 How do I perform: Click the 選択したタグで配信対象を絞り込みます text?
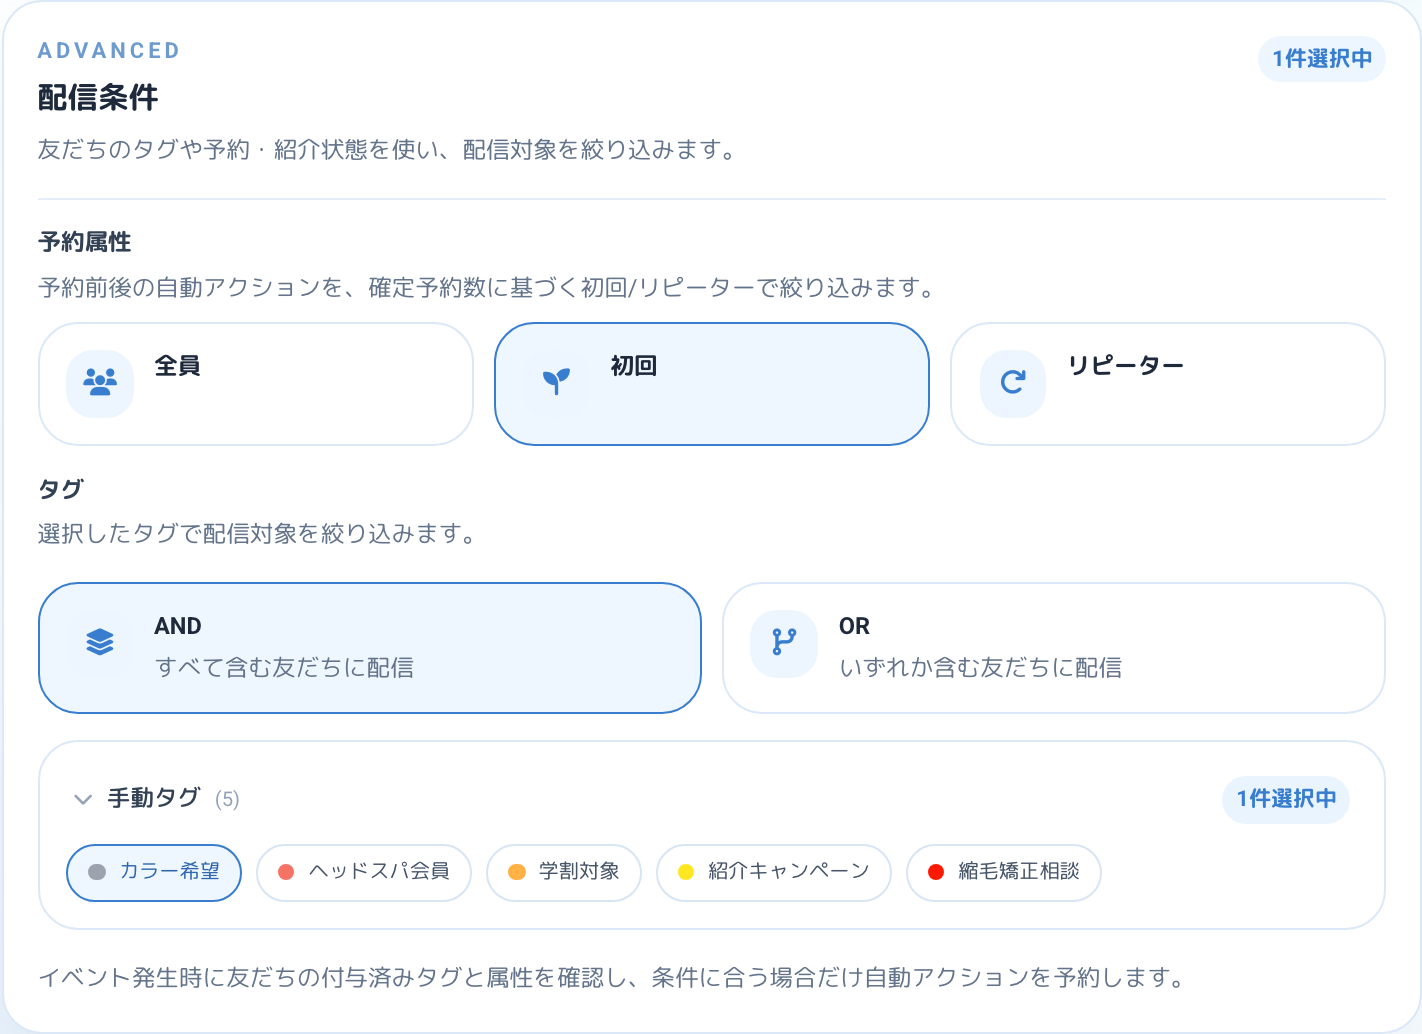[x=257, y=534]
